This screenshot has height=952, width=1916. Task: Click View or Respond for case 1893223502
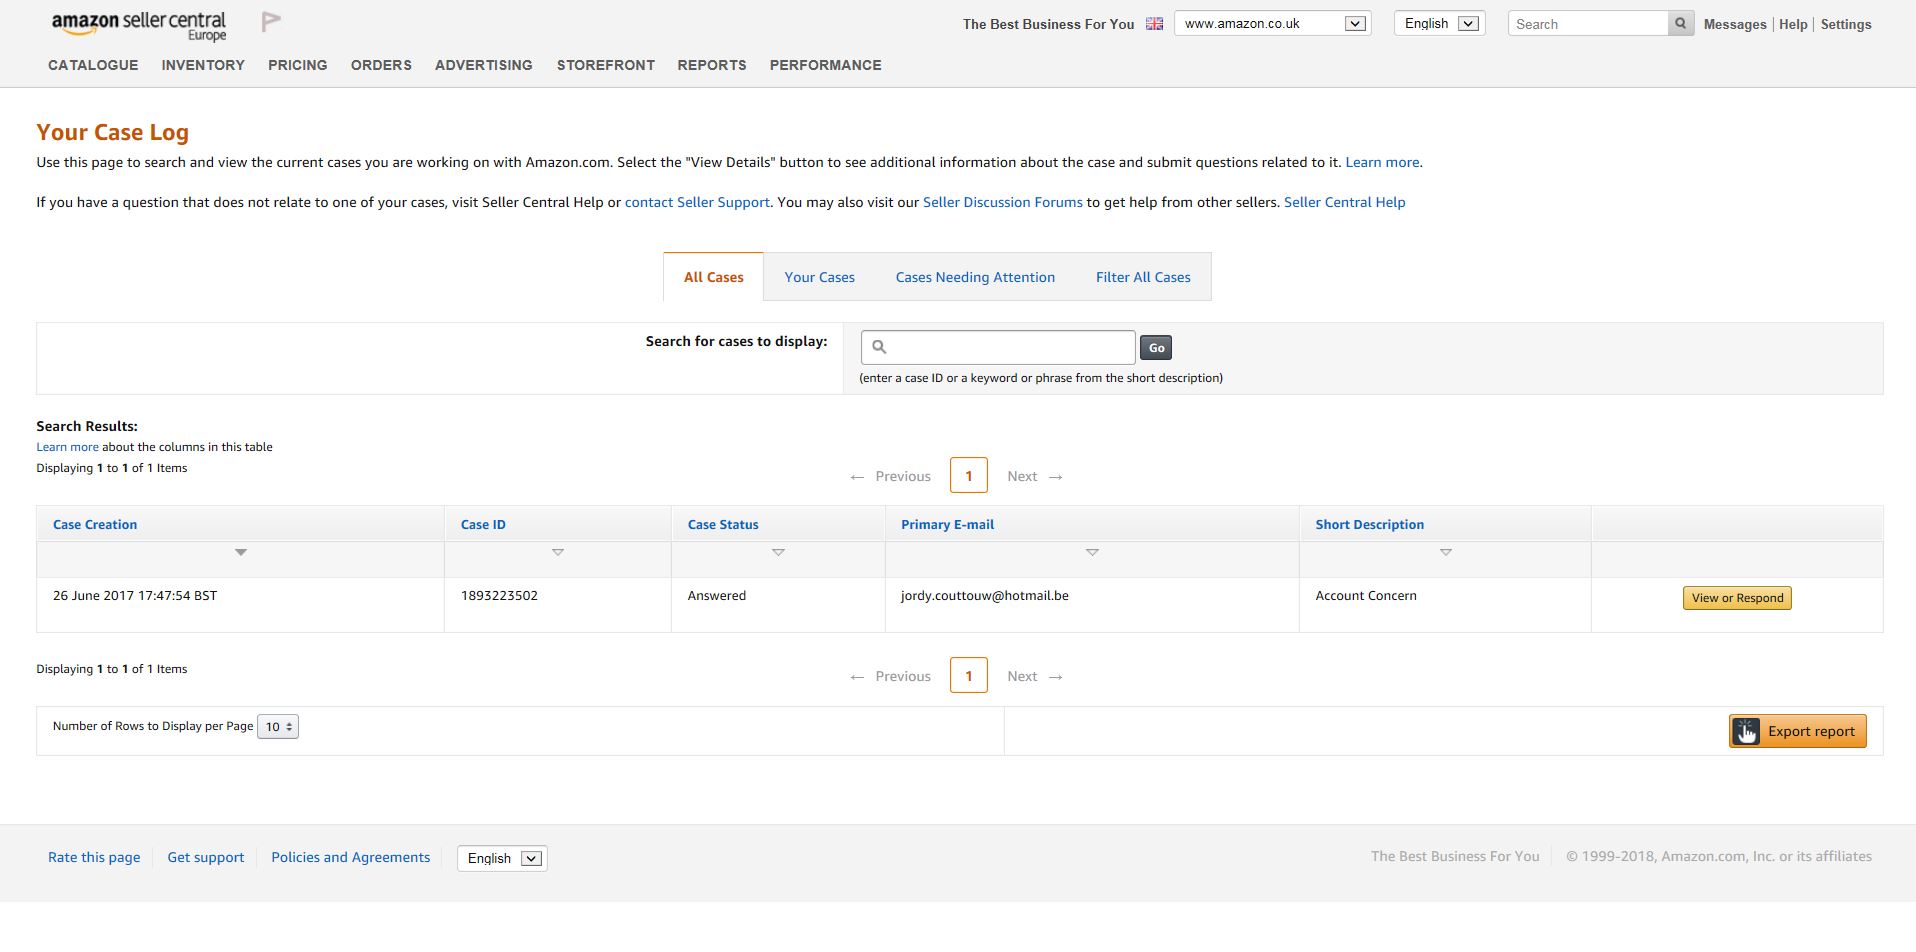[1737, 597]
